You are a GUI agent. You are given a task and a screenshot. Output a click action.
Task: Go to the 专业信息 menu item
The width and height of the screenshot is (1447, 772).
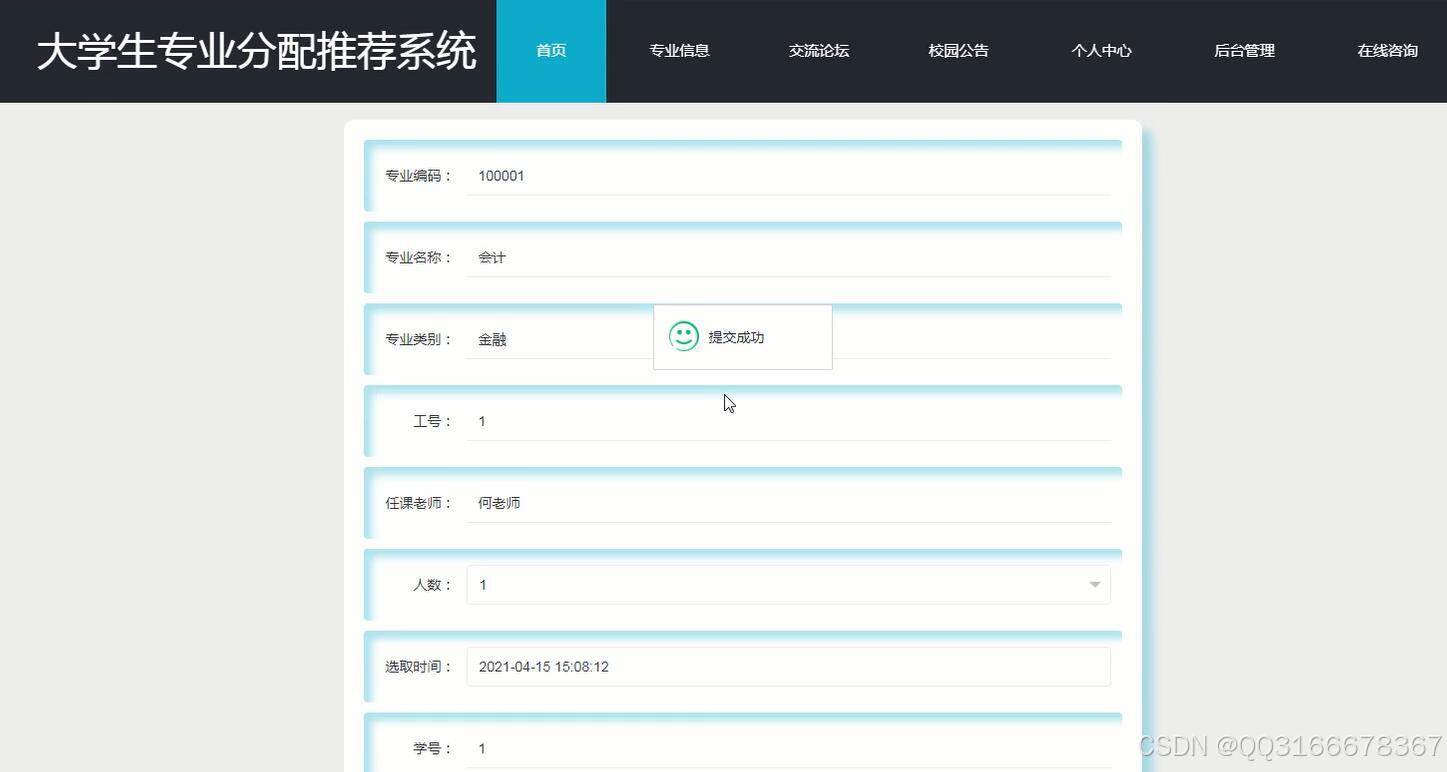coord(679,51)
